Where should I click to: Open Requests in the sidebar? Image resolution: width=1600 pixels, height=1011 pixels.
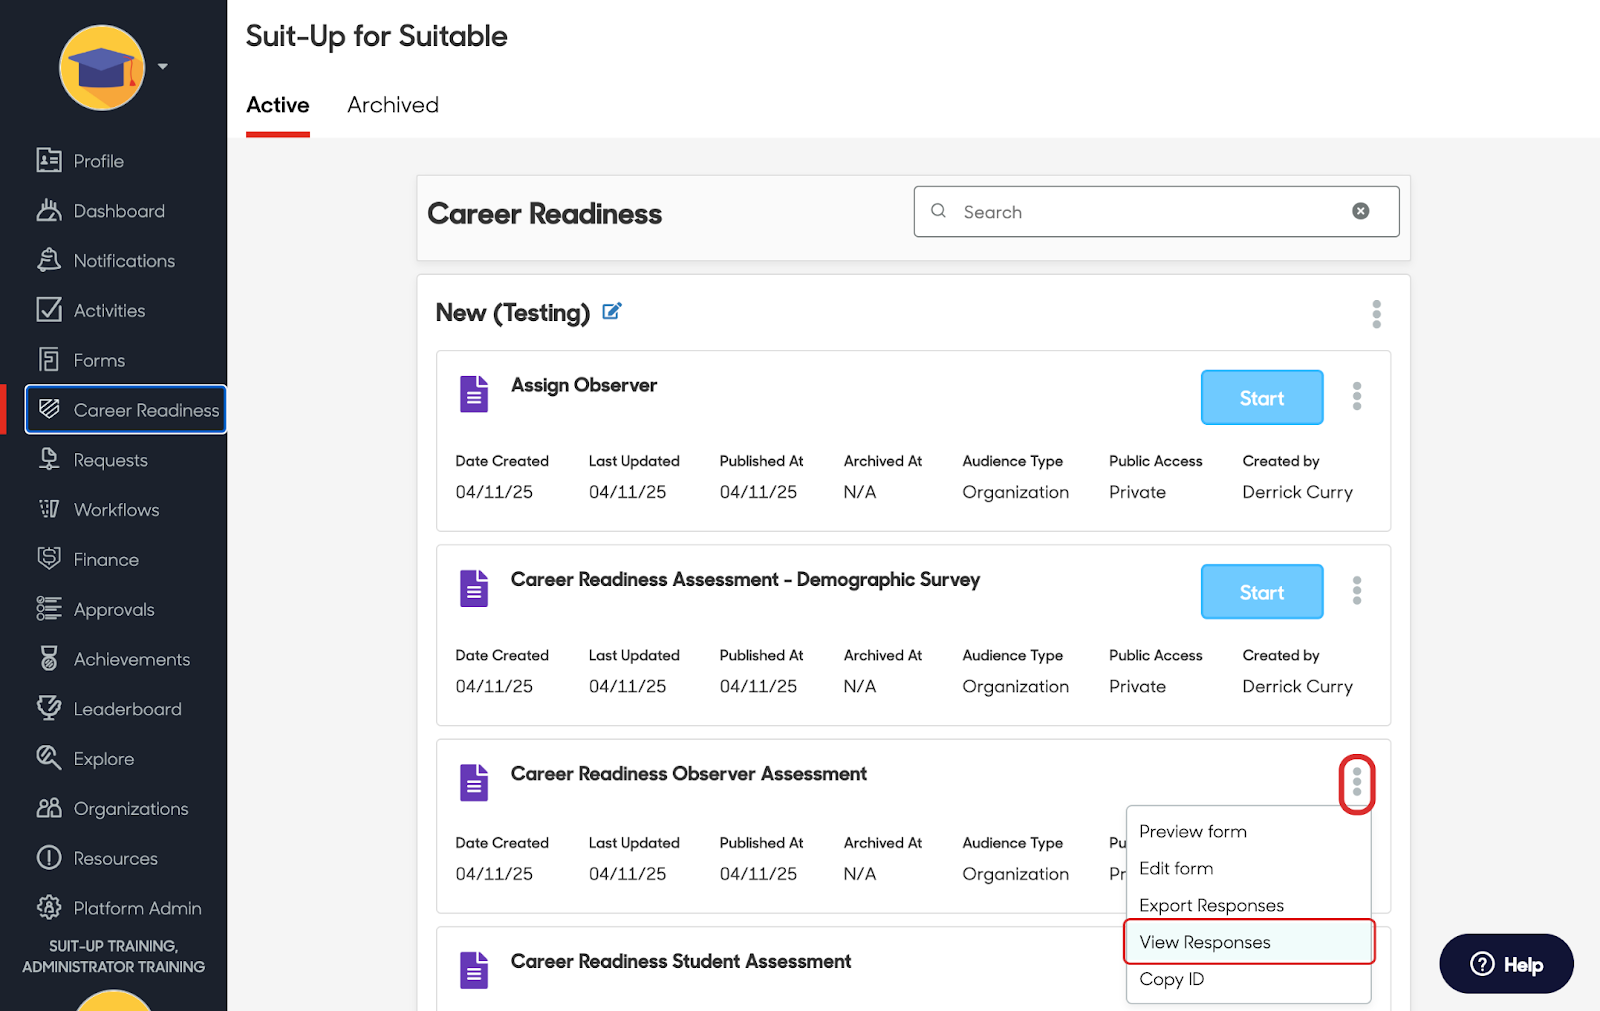point(92,460)
